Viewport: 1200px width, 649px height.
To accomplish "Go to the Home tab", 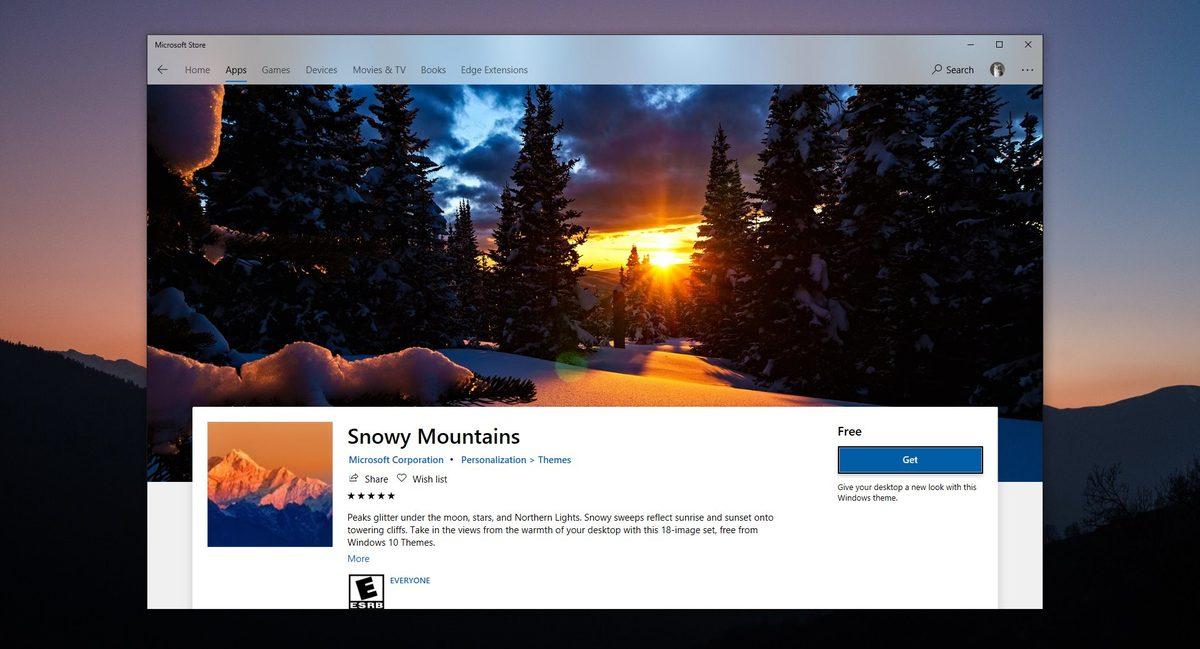I will (197, 69).
